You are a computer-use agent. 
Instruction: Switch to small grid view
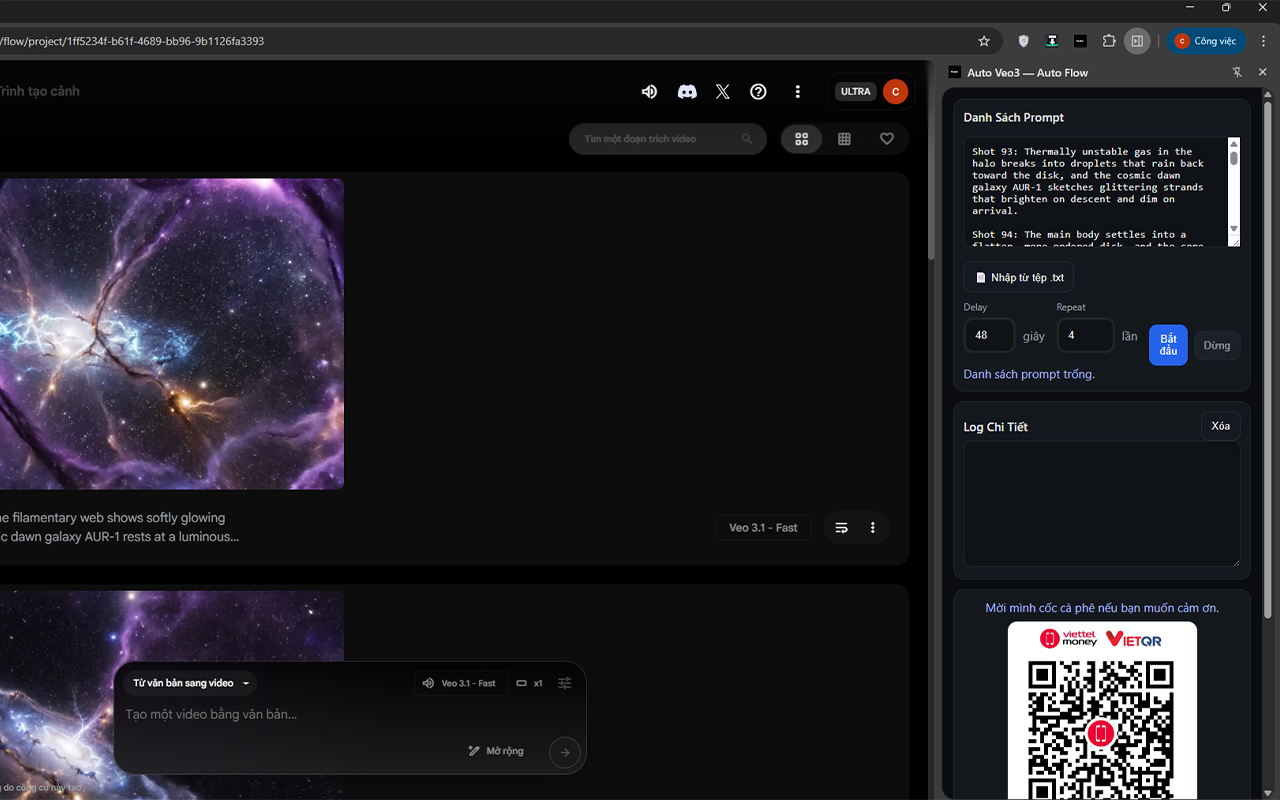[844, 139]
